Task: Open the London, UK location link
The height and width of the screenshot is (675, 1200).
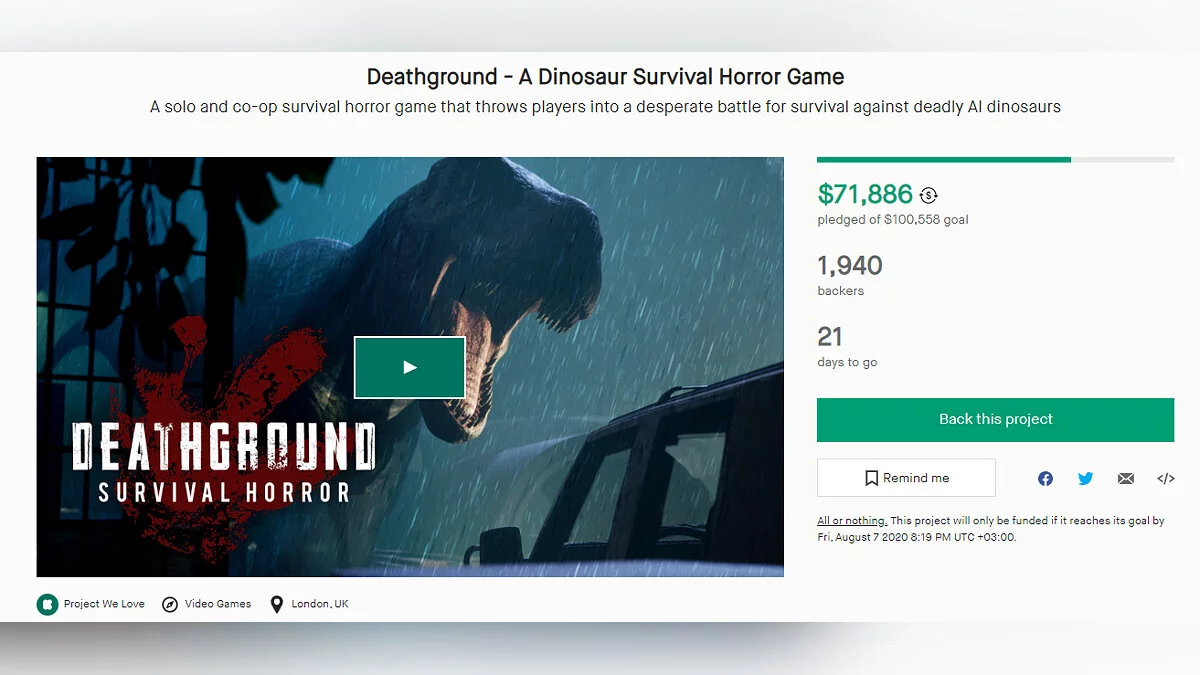Action: pos(320,604)
